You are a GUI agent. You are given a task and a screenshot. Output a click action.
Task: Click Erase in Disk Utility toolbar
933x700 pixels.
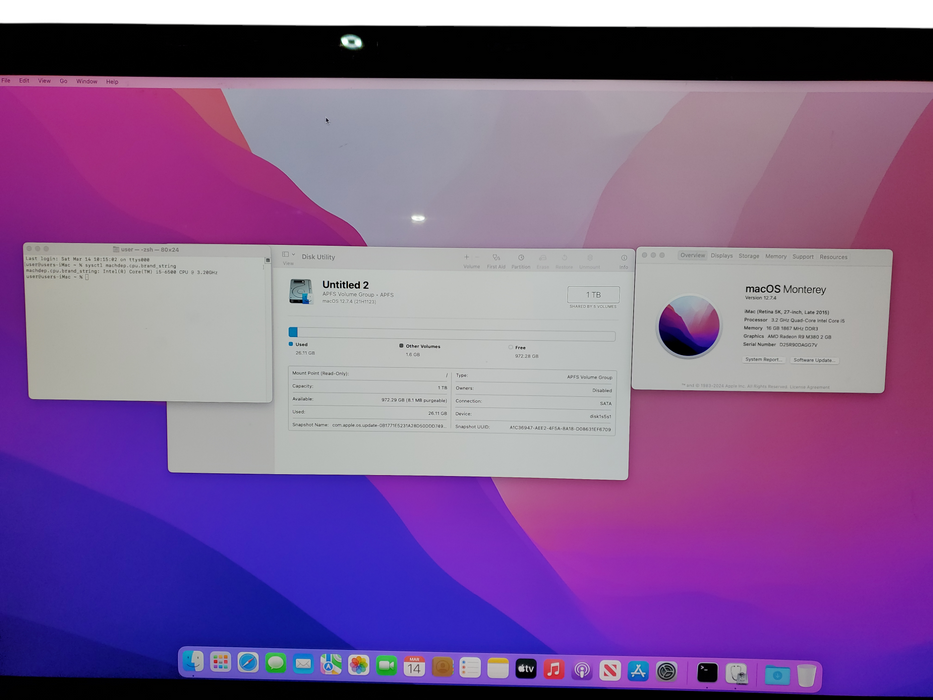[543, 262]
